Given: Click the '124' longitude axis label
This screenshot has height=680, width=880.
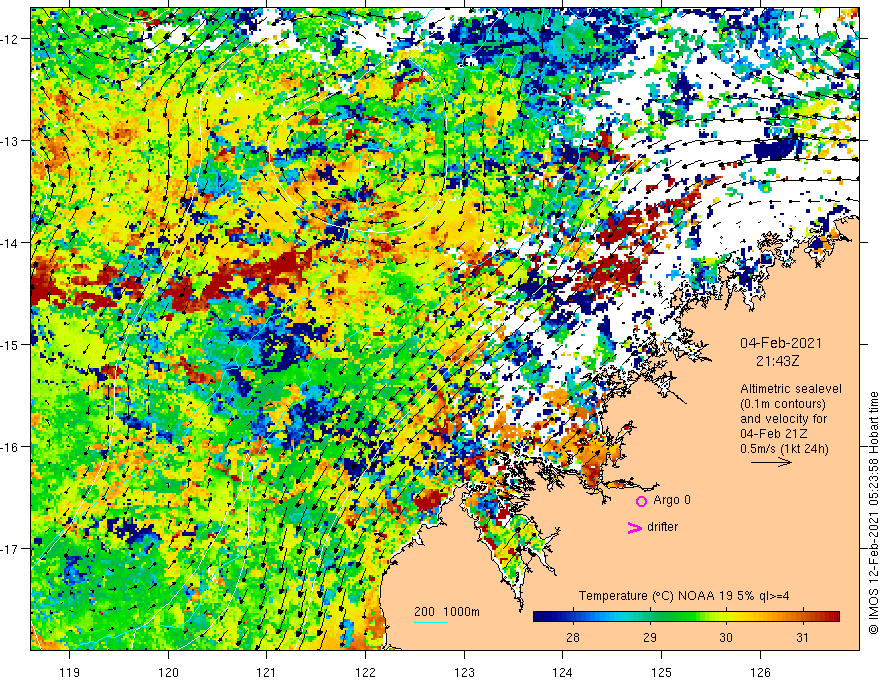Looking at the screenshot, I should pos(563,672).
